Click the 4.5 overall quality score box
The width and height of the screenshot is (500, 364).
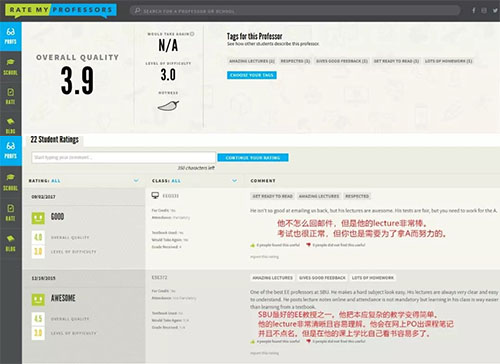click(38, 318)
